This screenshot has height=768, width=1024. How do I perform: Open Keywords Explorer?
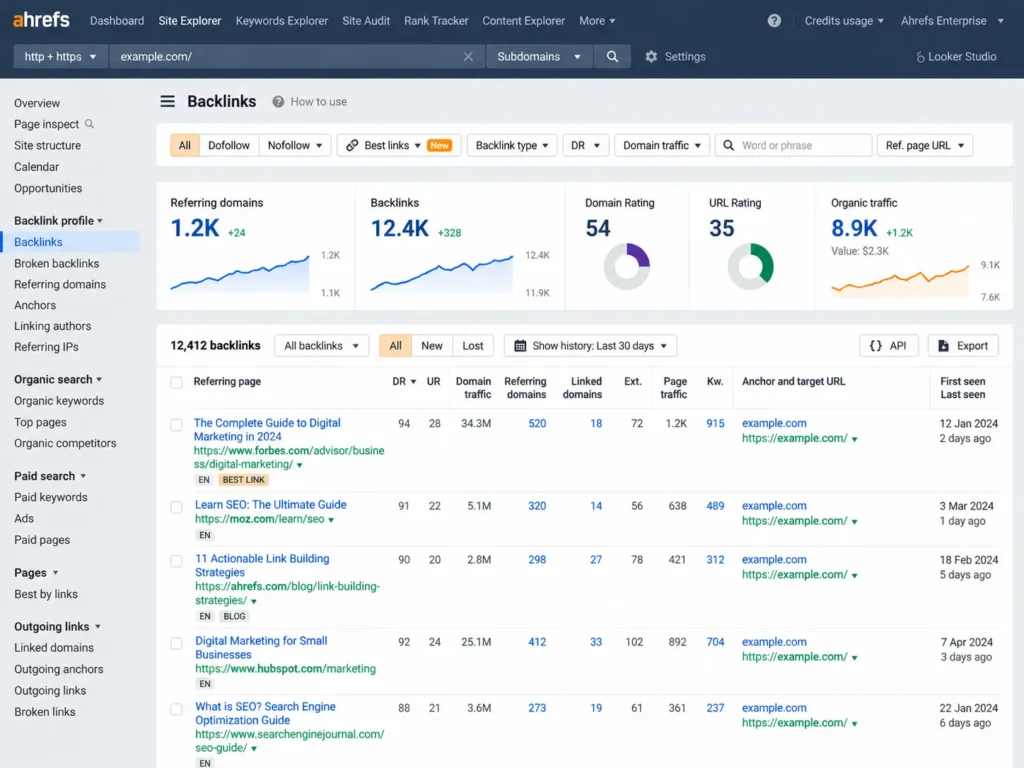[x=281, y=21]
